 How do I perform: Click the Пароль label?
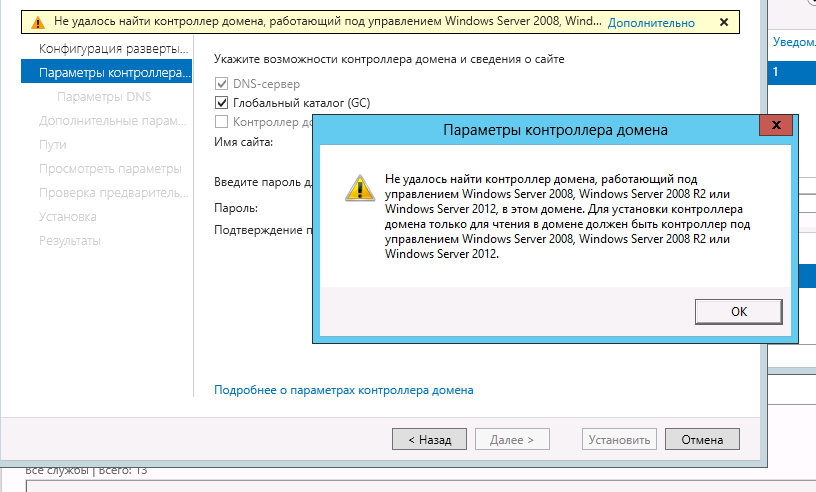click(x=236, y=208)
